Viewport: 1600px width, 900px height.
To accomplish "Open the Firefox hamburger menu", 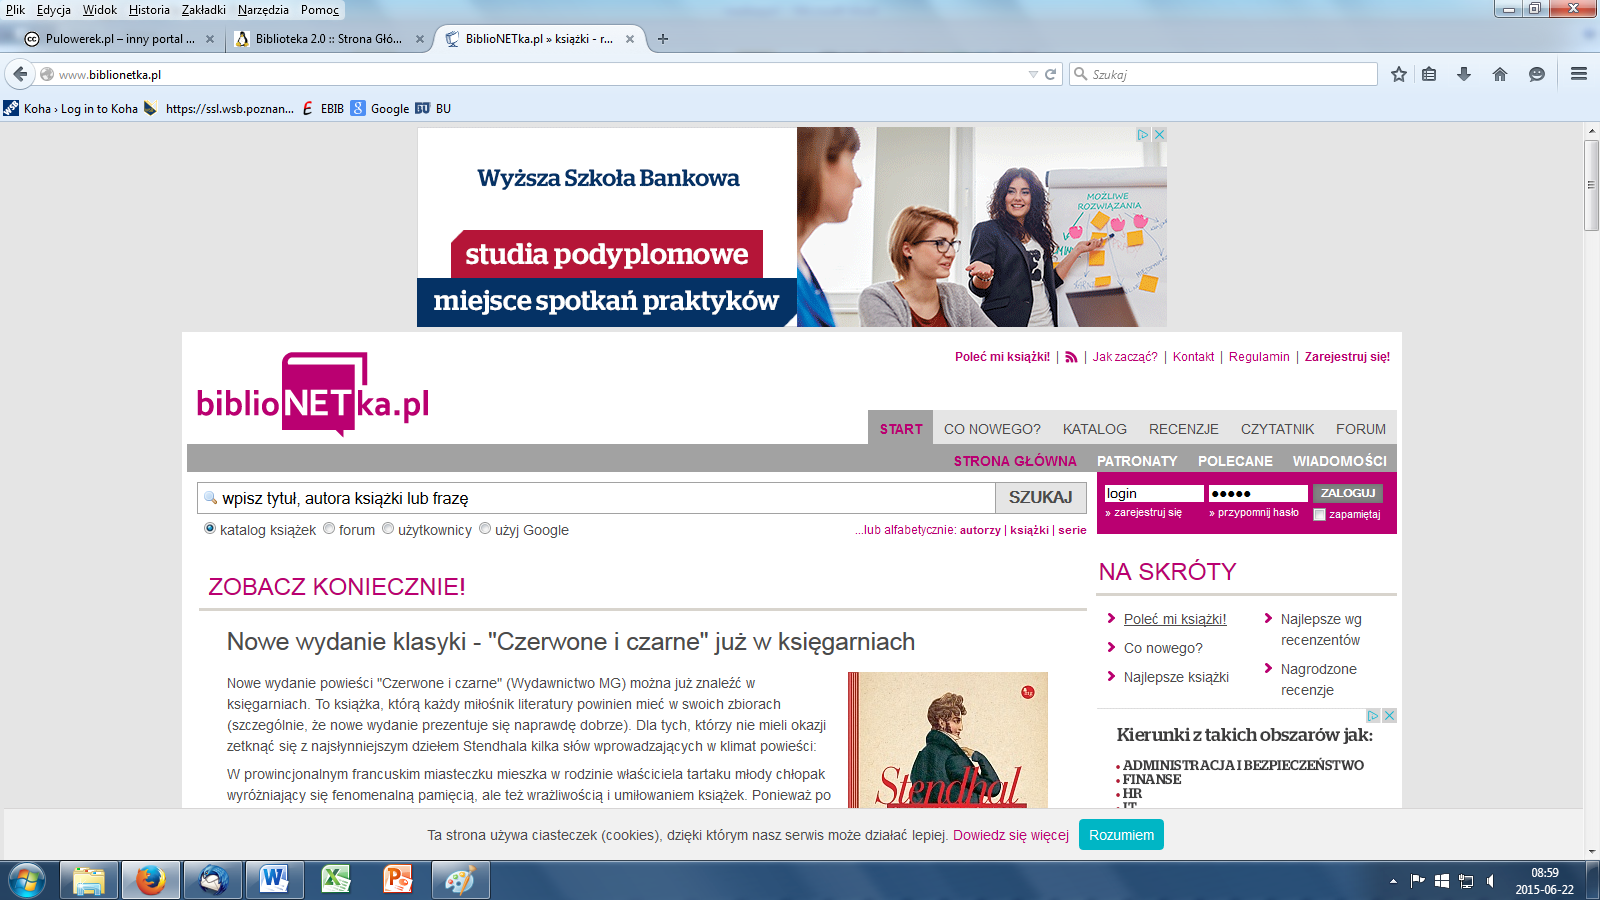I will pyautogui.click(x=1579, y=74).
